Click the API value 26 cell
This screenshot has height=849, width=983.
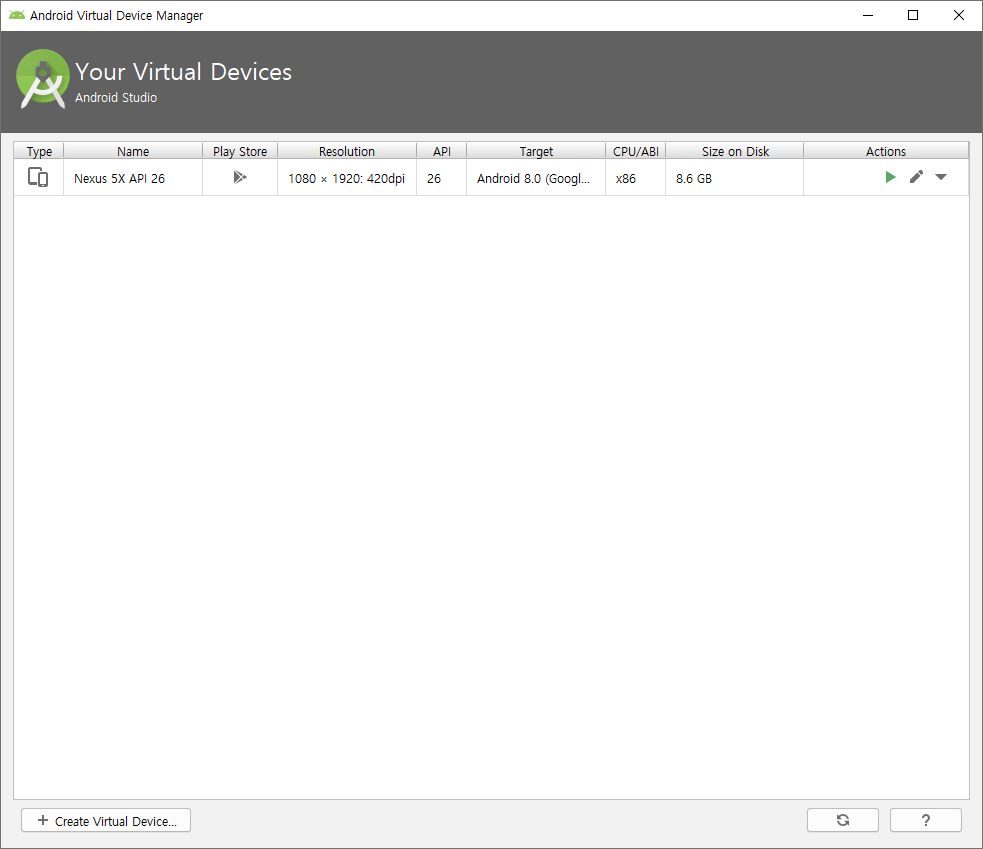[441, 178]
